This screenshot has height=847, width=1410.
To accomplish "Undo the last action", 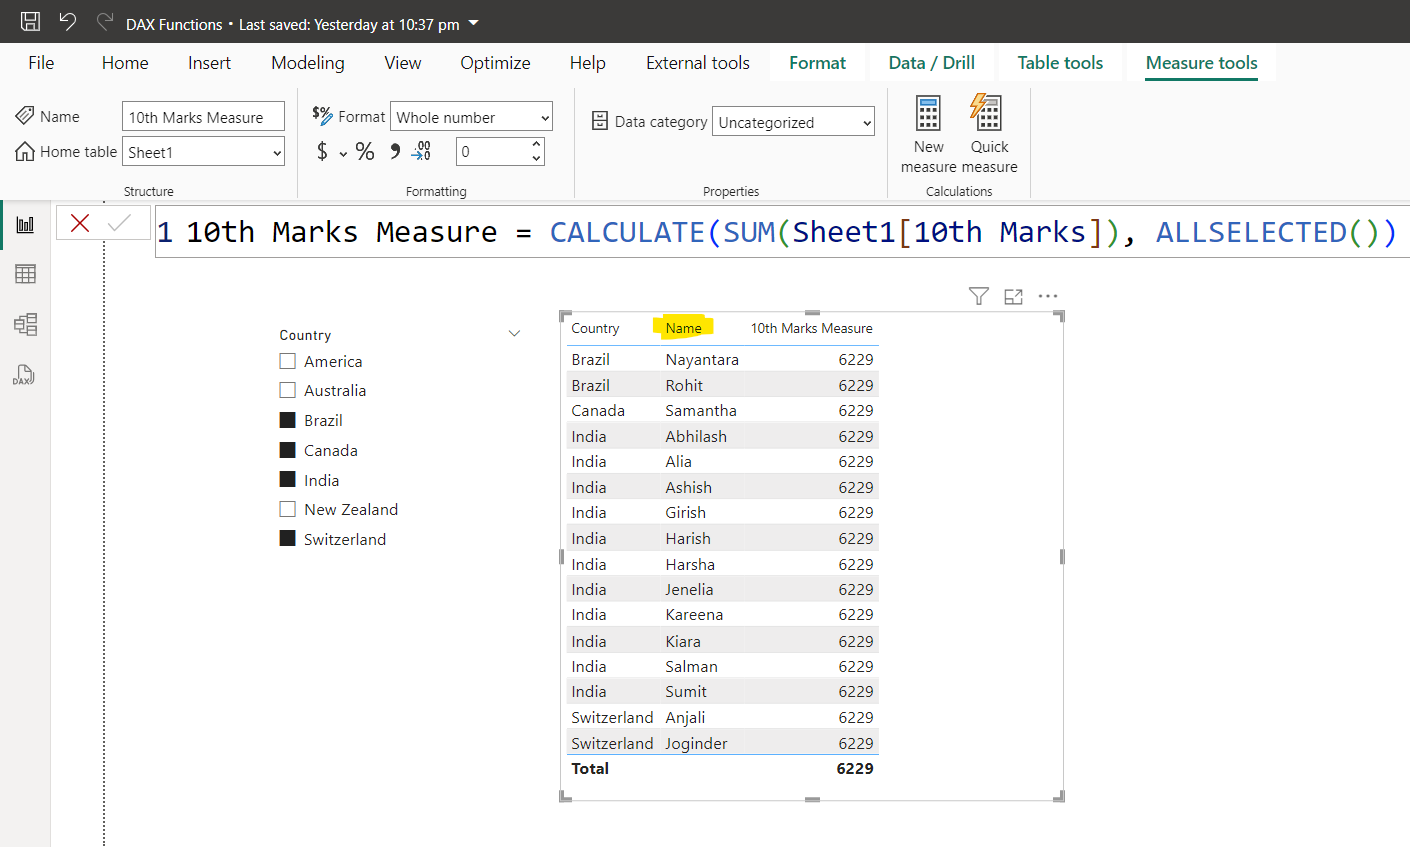I will click(66, 22).
